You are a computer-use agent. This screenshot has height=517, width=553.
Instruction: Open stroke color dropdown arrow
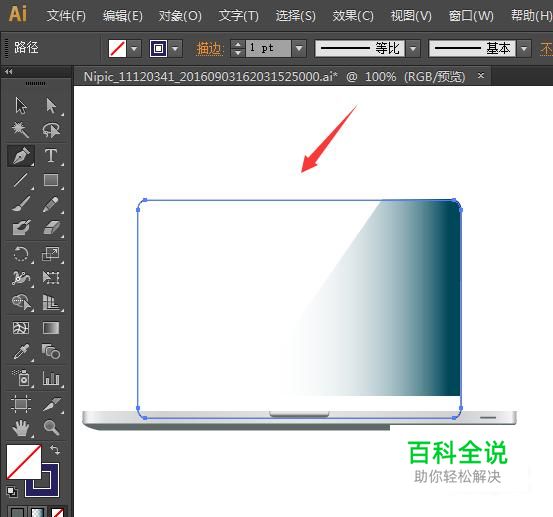tap(175, 48)
